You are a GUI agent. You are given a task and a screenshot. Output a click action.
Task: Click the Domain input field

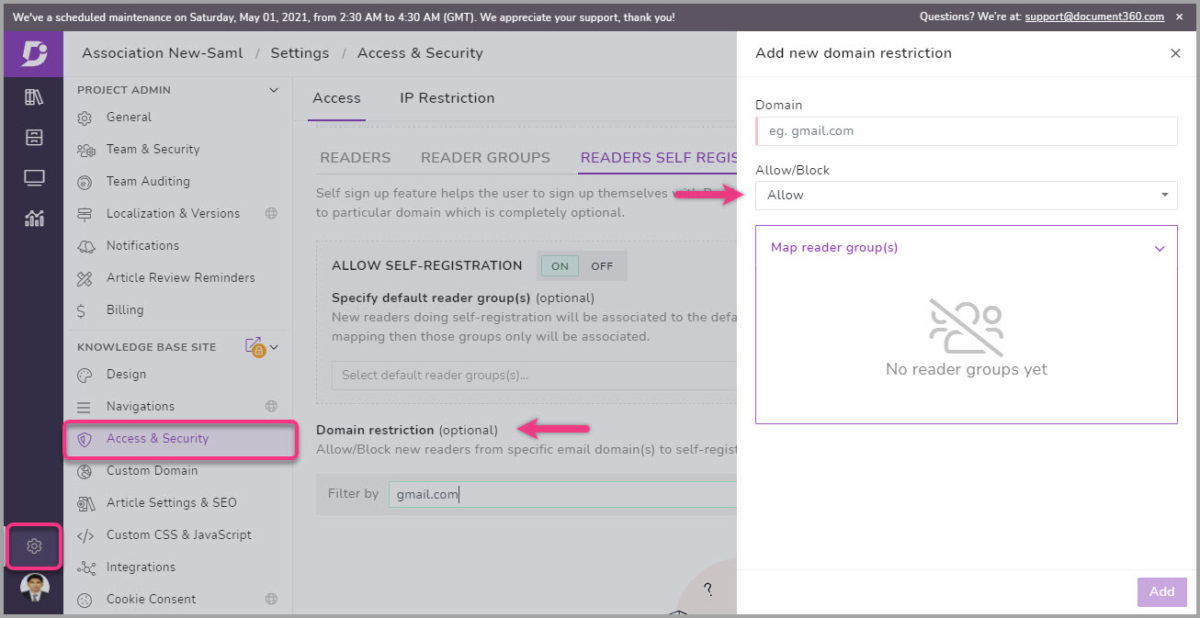click(965, 130)
